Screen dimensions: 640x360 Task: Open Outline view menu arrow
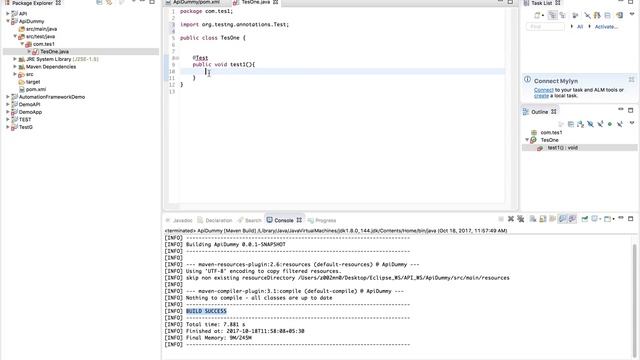click(632, 123)
